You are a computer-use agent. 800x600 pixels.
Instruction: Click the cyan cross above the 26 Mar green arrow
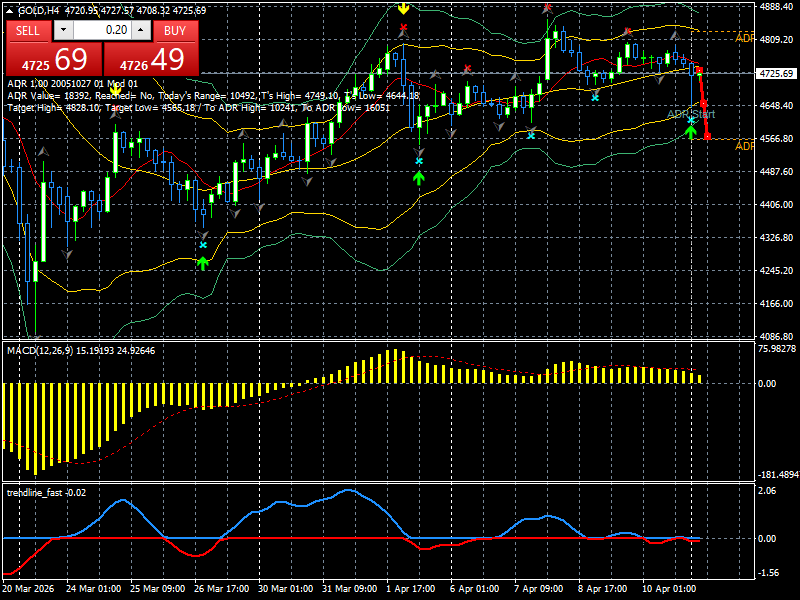[x=203, y=245]
